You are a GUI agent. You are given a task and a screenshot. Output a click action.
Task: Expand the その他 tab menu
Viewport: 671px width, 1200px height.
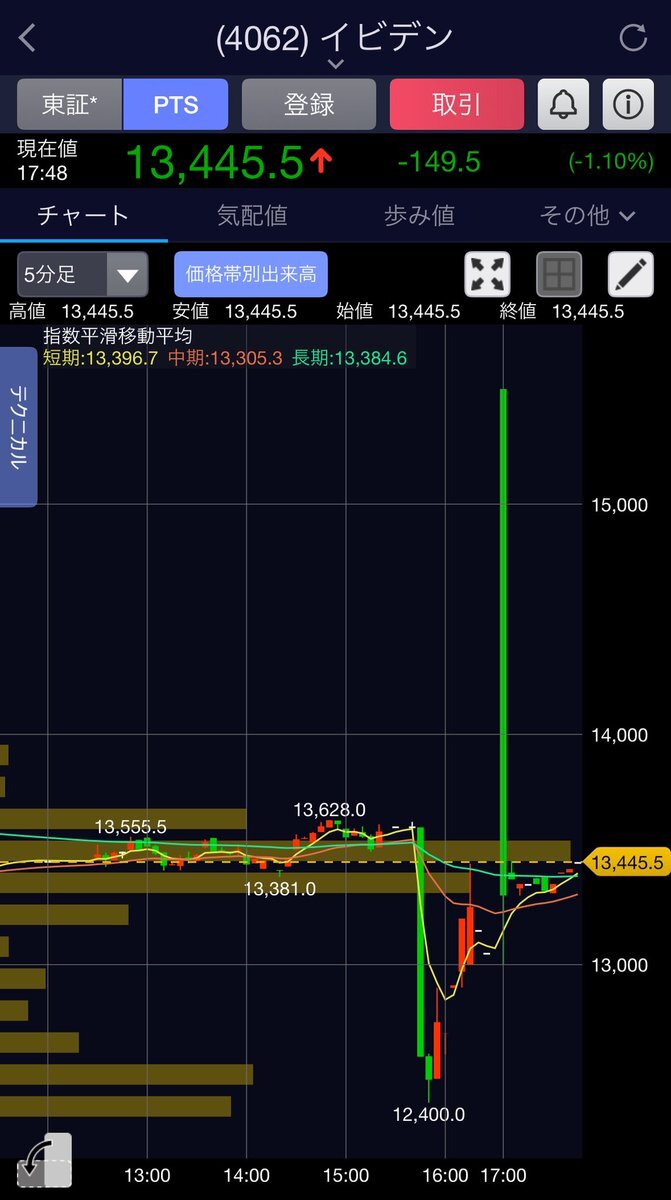coord(587,215)
